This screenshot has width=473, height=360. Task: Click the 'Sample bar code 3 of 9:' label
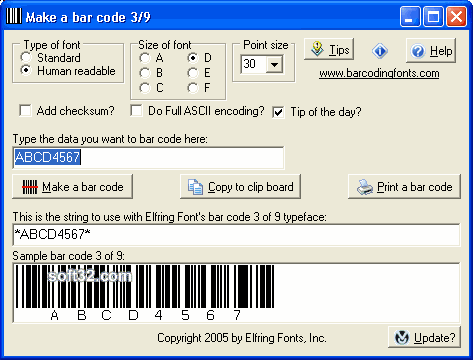click(69, 256)
